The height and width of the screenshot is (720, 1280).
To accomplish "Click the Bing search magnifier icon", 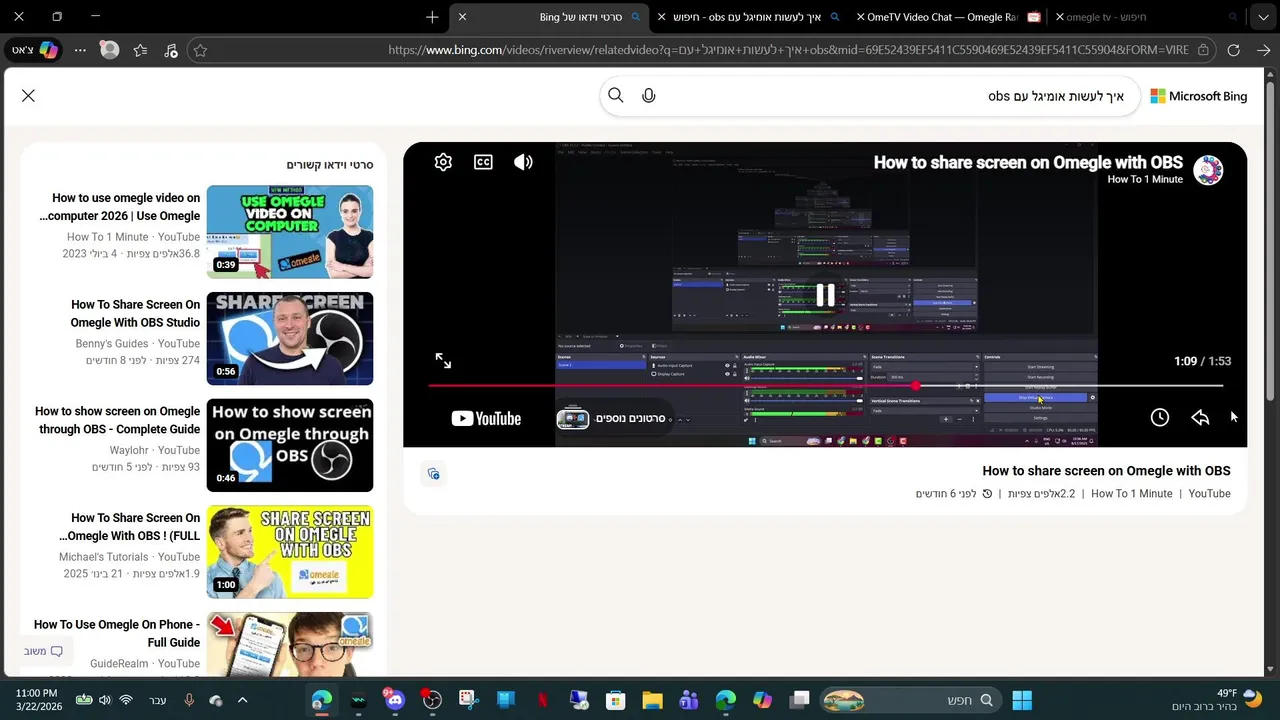I will (616, 96).
